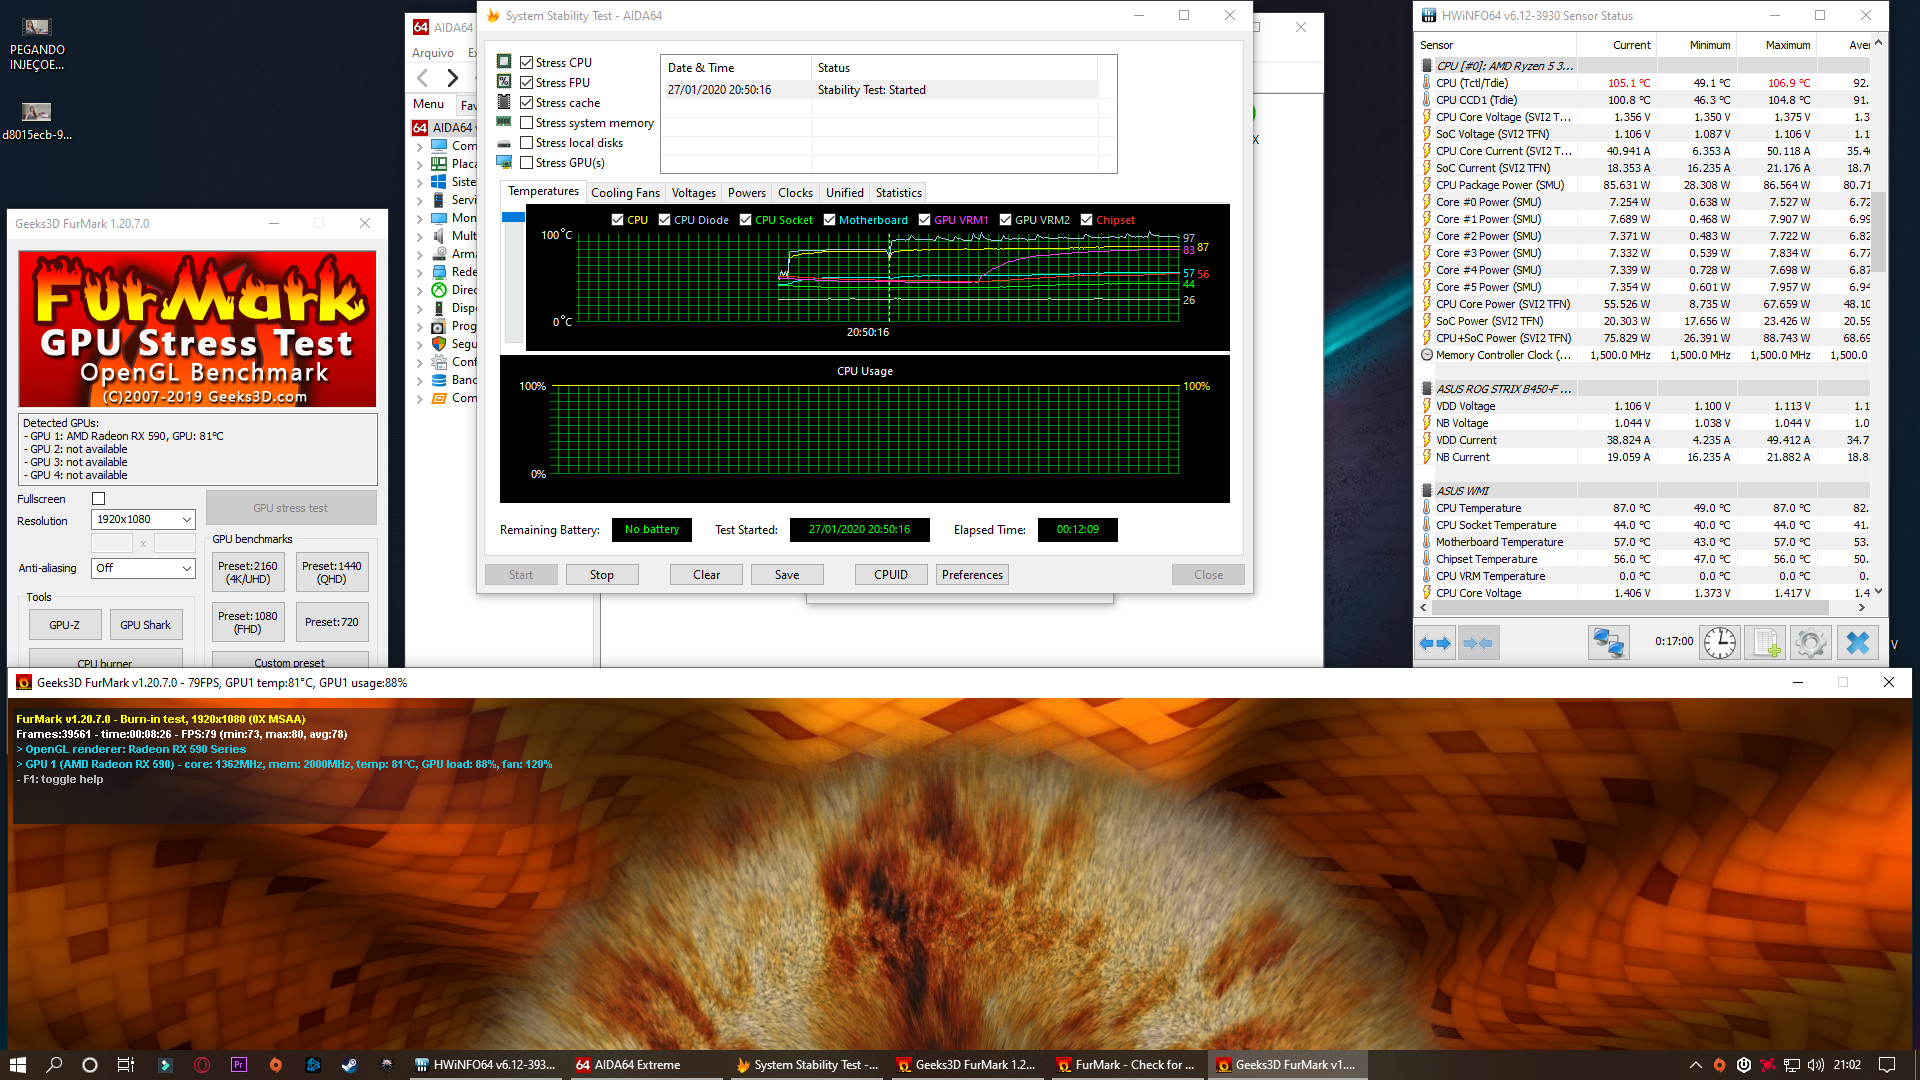The height and width of the screenshot is (1080, 1920).
Task: Open Opera browser from taskbar
Action: 202,1065
